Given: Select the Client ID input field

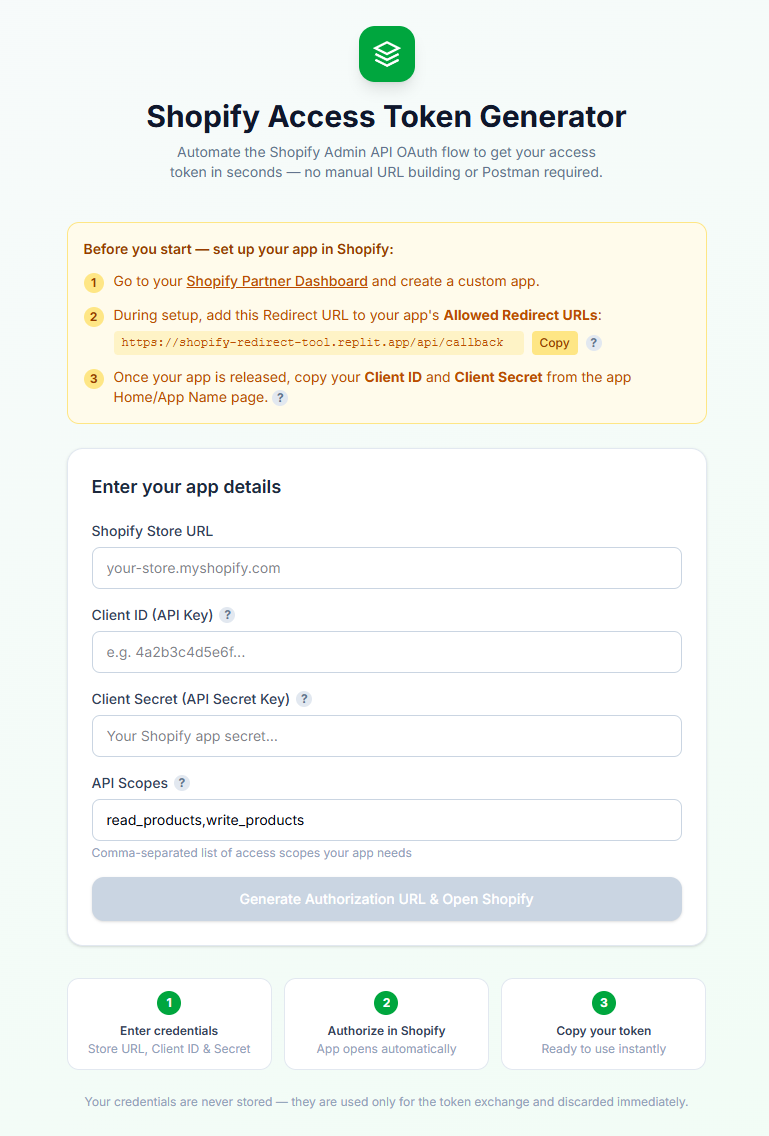Looking at the screenshot, I should coord(386,652).
